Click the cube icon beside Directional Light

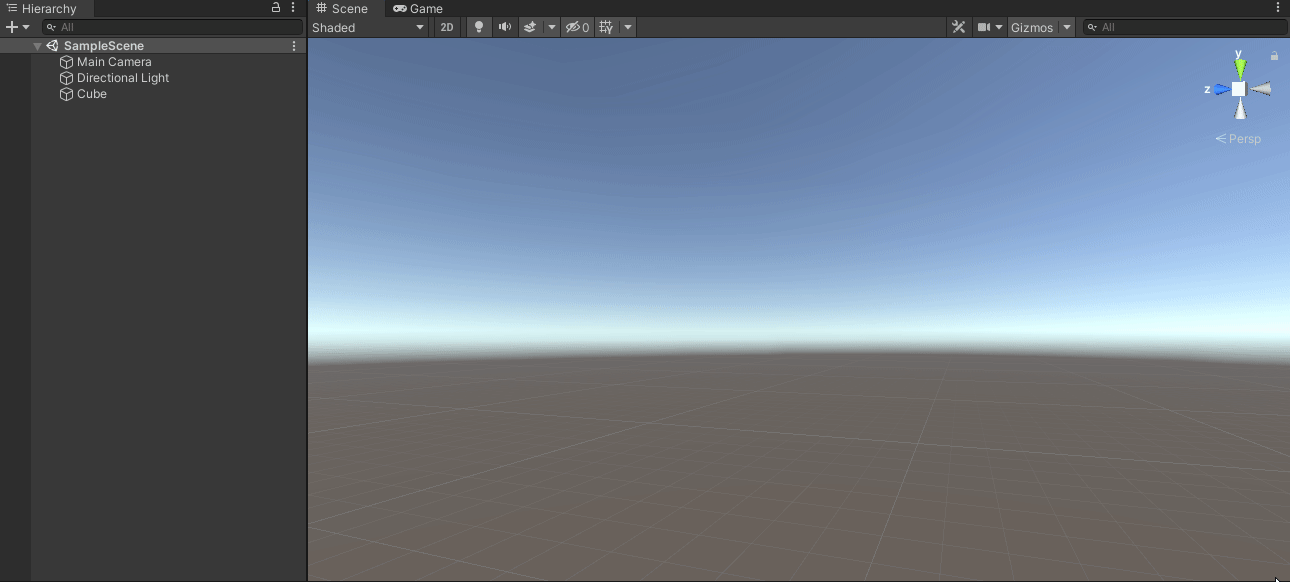point(67,78)
